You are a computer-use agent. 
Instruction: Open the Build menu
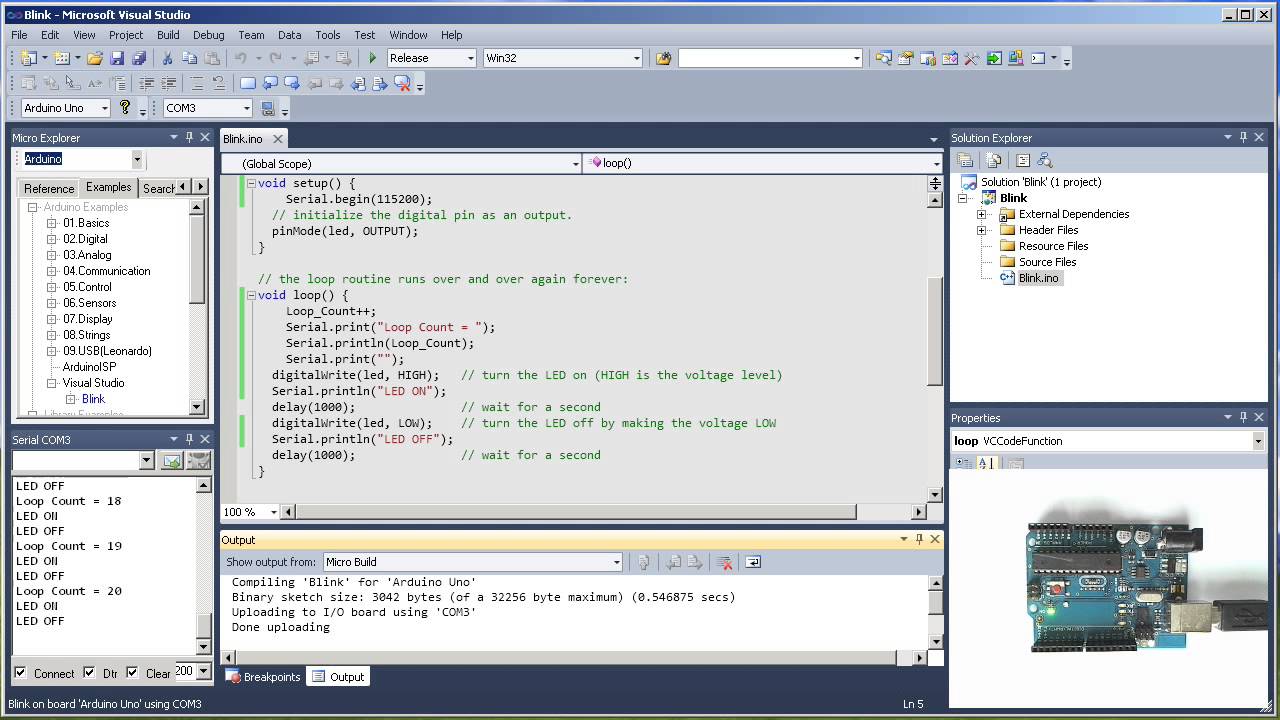point(168,35)
